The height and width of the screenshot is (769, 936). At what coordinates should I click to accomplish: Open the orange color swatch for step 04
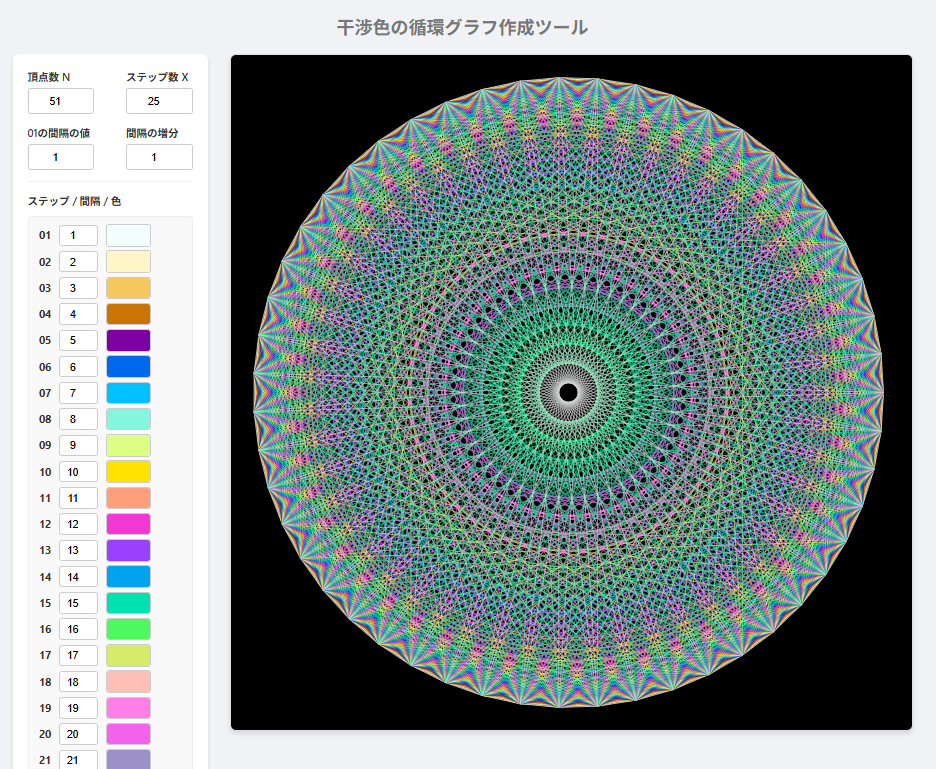pos(128,314)
